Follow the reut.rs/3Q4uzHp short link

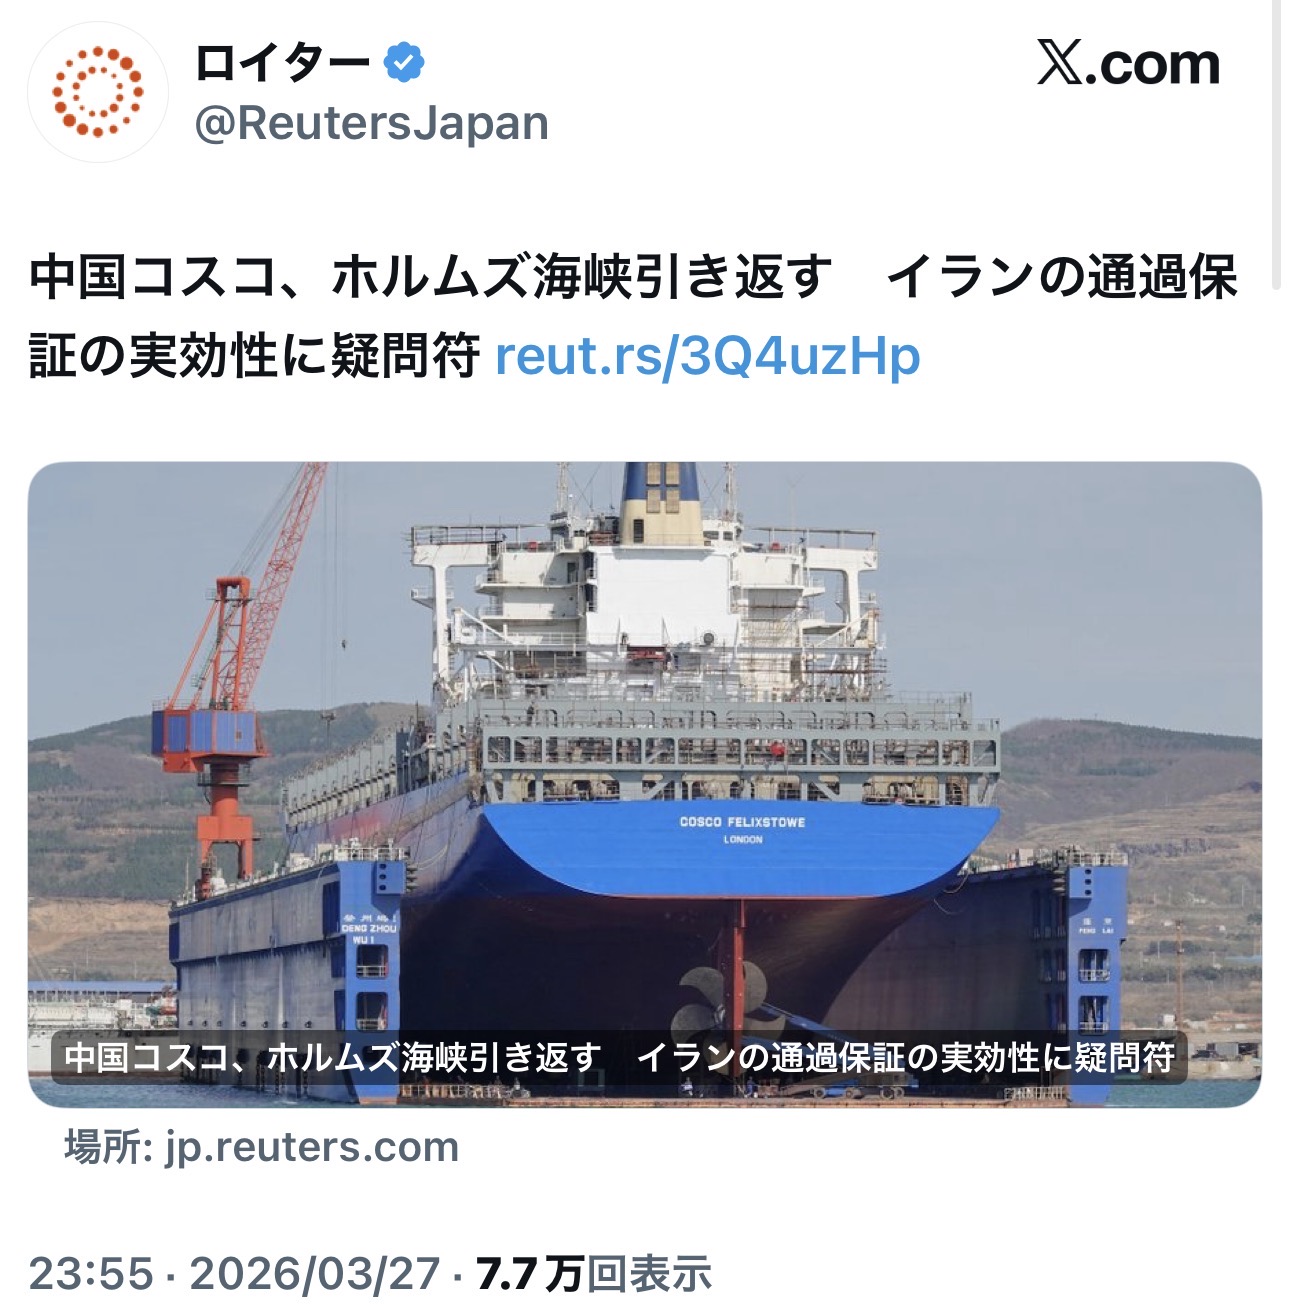[707, 355]
